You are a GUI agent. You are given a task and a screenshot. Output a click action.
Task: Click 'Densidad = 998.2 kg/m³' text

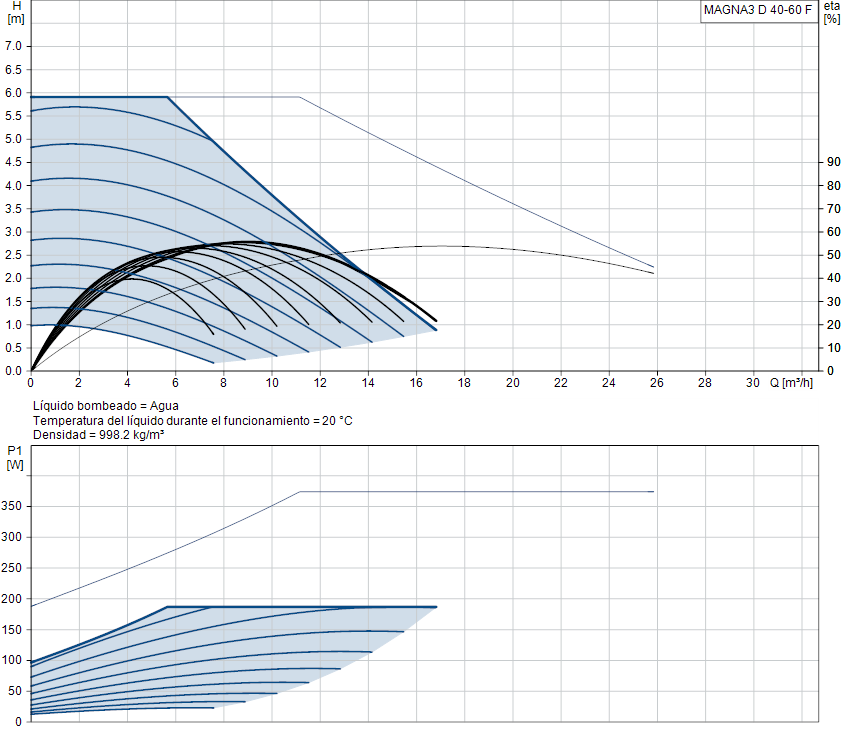click(x=98, y=435)
